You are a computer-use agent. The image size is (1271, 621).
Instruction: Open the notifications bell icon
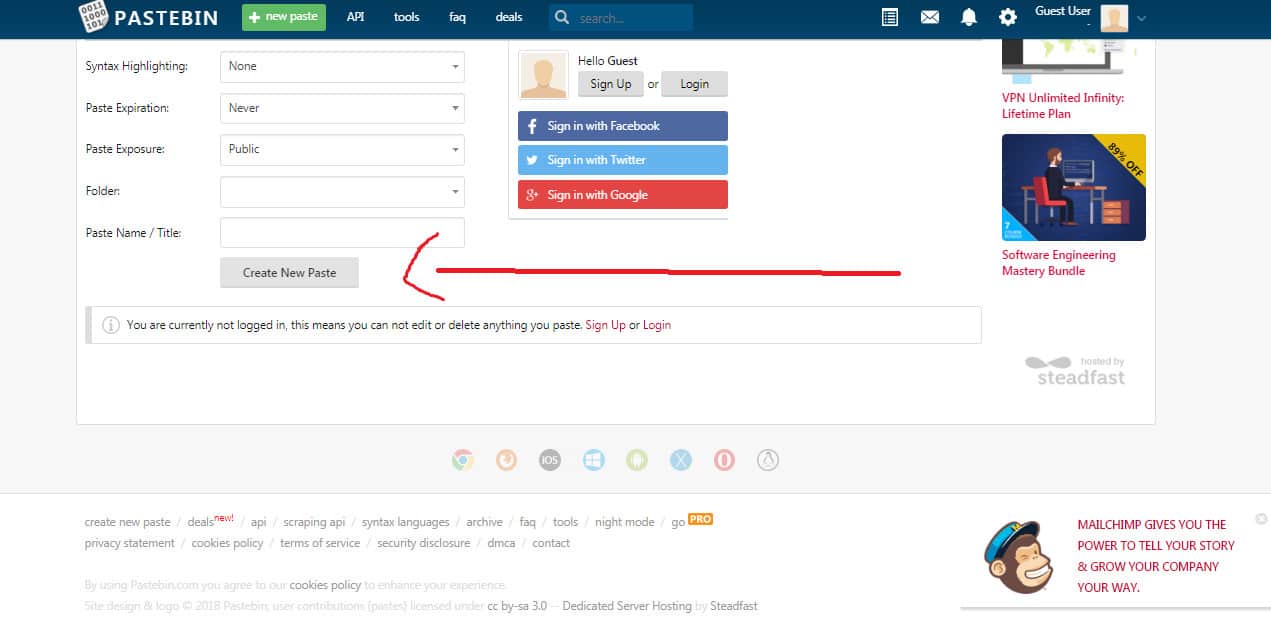click(x=968, y=17)
